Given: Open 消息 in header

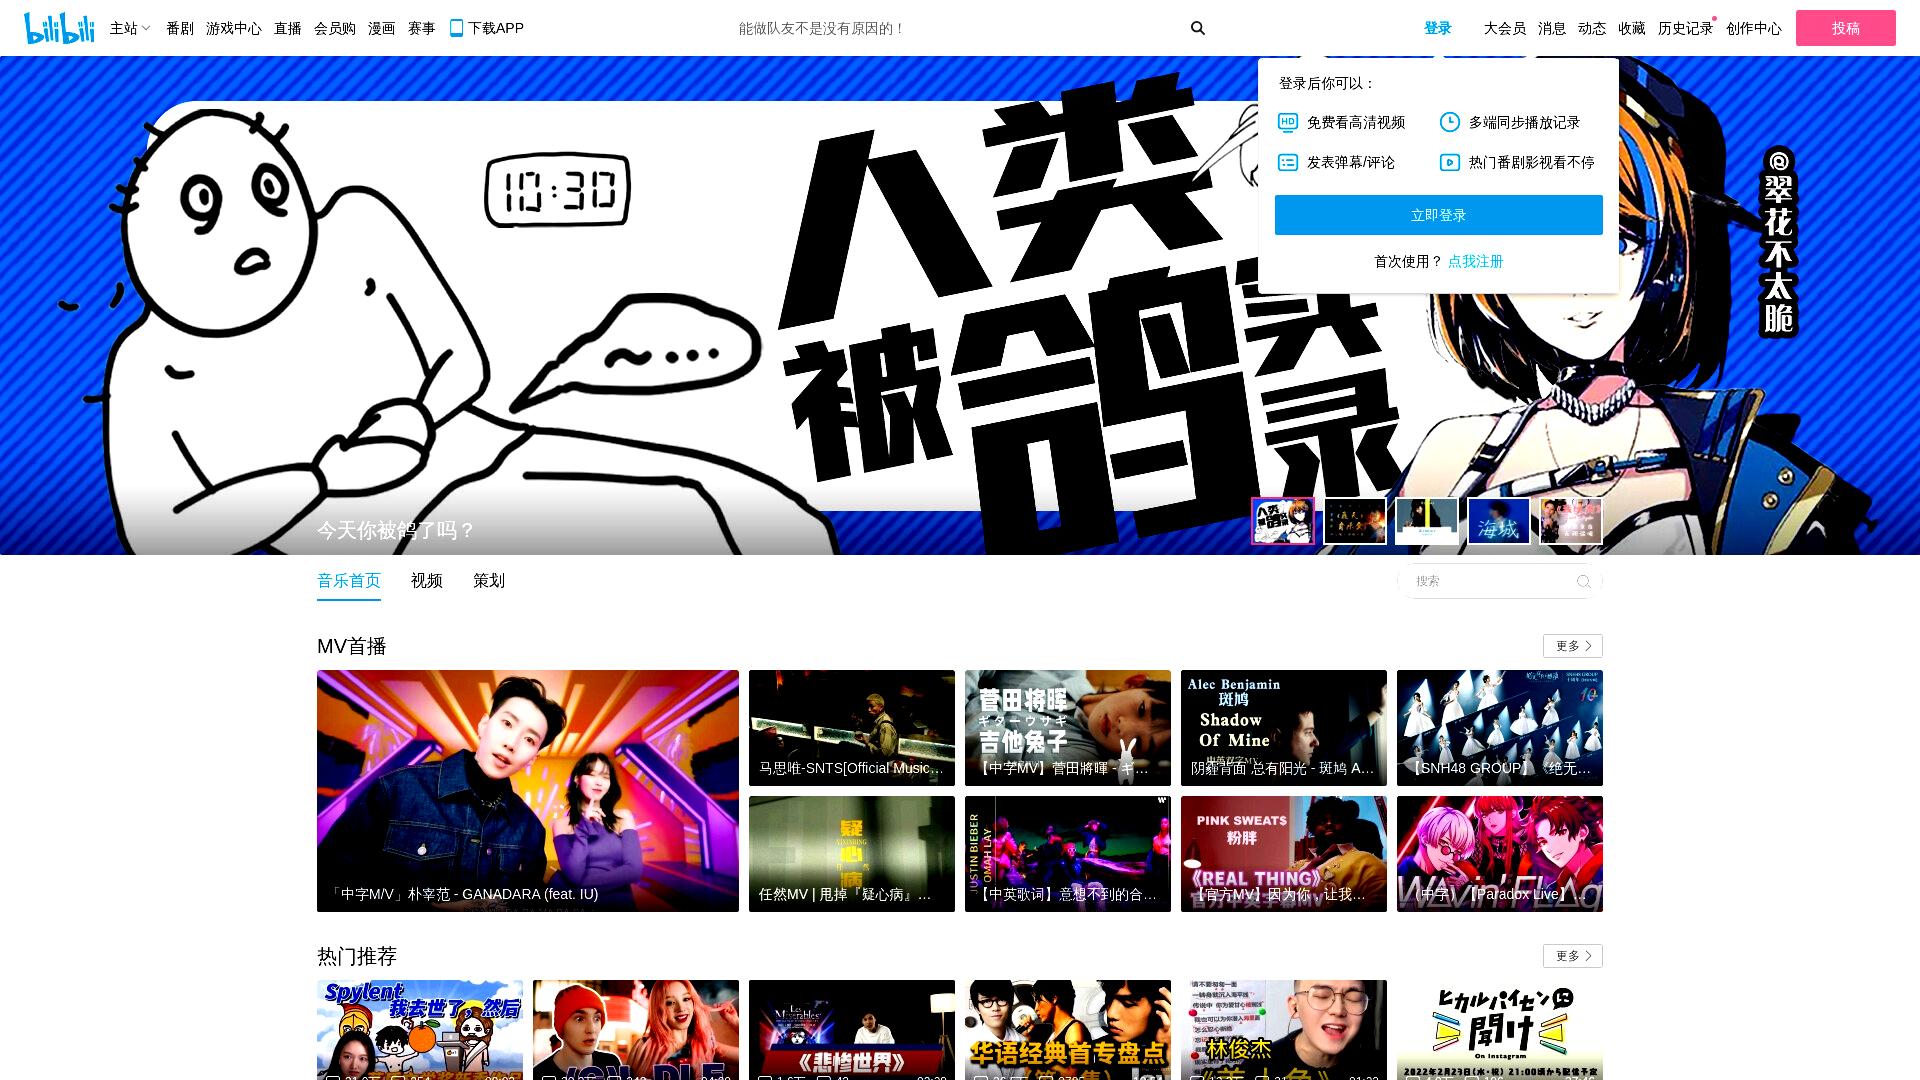Looking at the screenshot, I should [1552, 28].
